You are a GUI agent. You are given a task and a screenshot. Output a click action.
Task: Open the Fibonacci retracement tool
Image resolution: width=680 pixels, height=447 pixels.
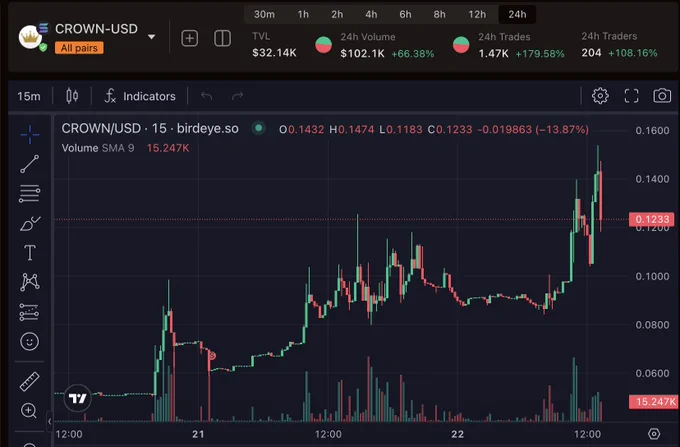tap(29, 193)
